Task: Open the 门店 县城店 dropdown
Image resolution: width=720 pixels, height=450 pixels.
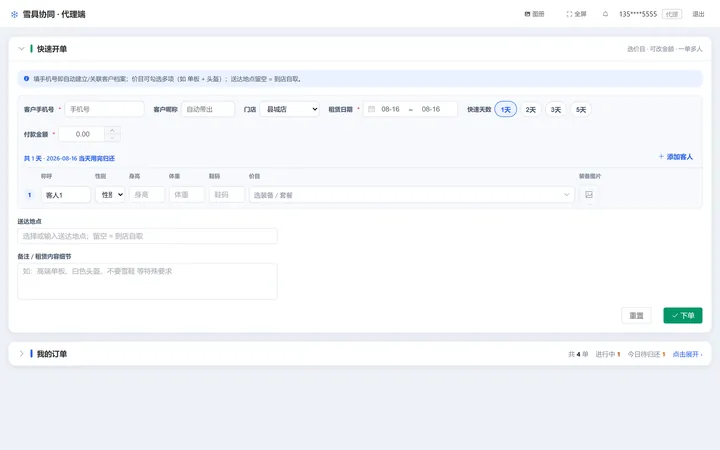Action: (x=289, y=109)
